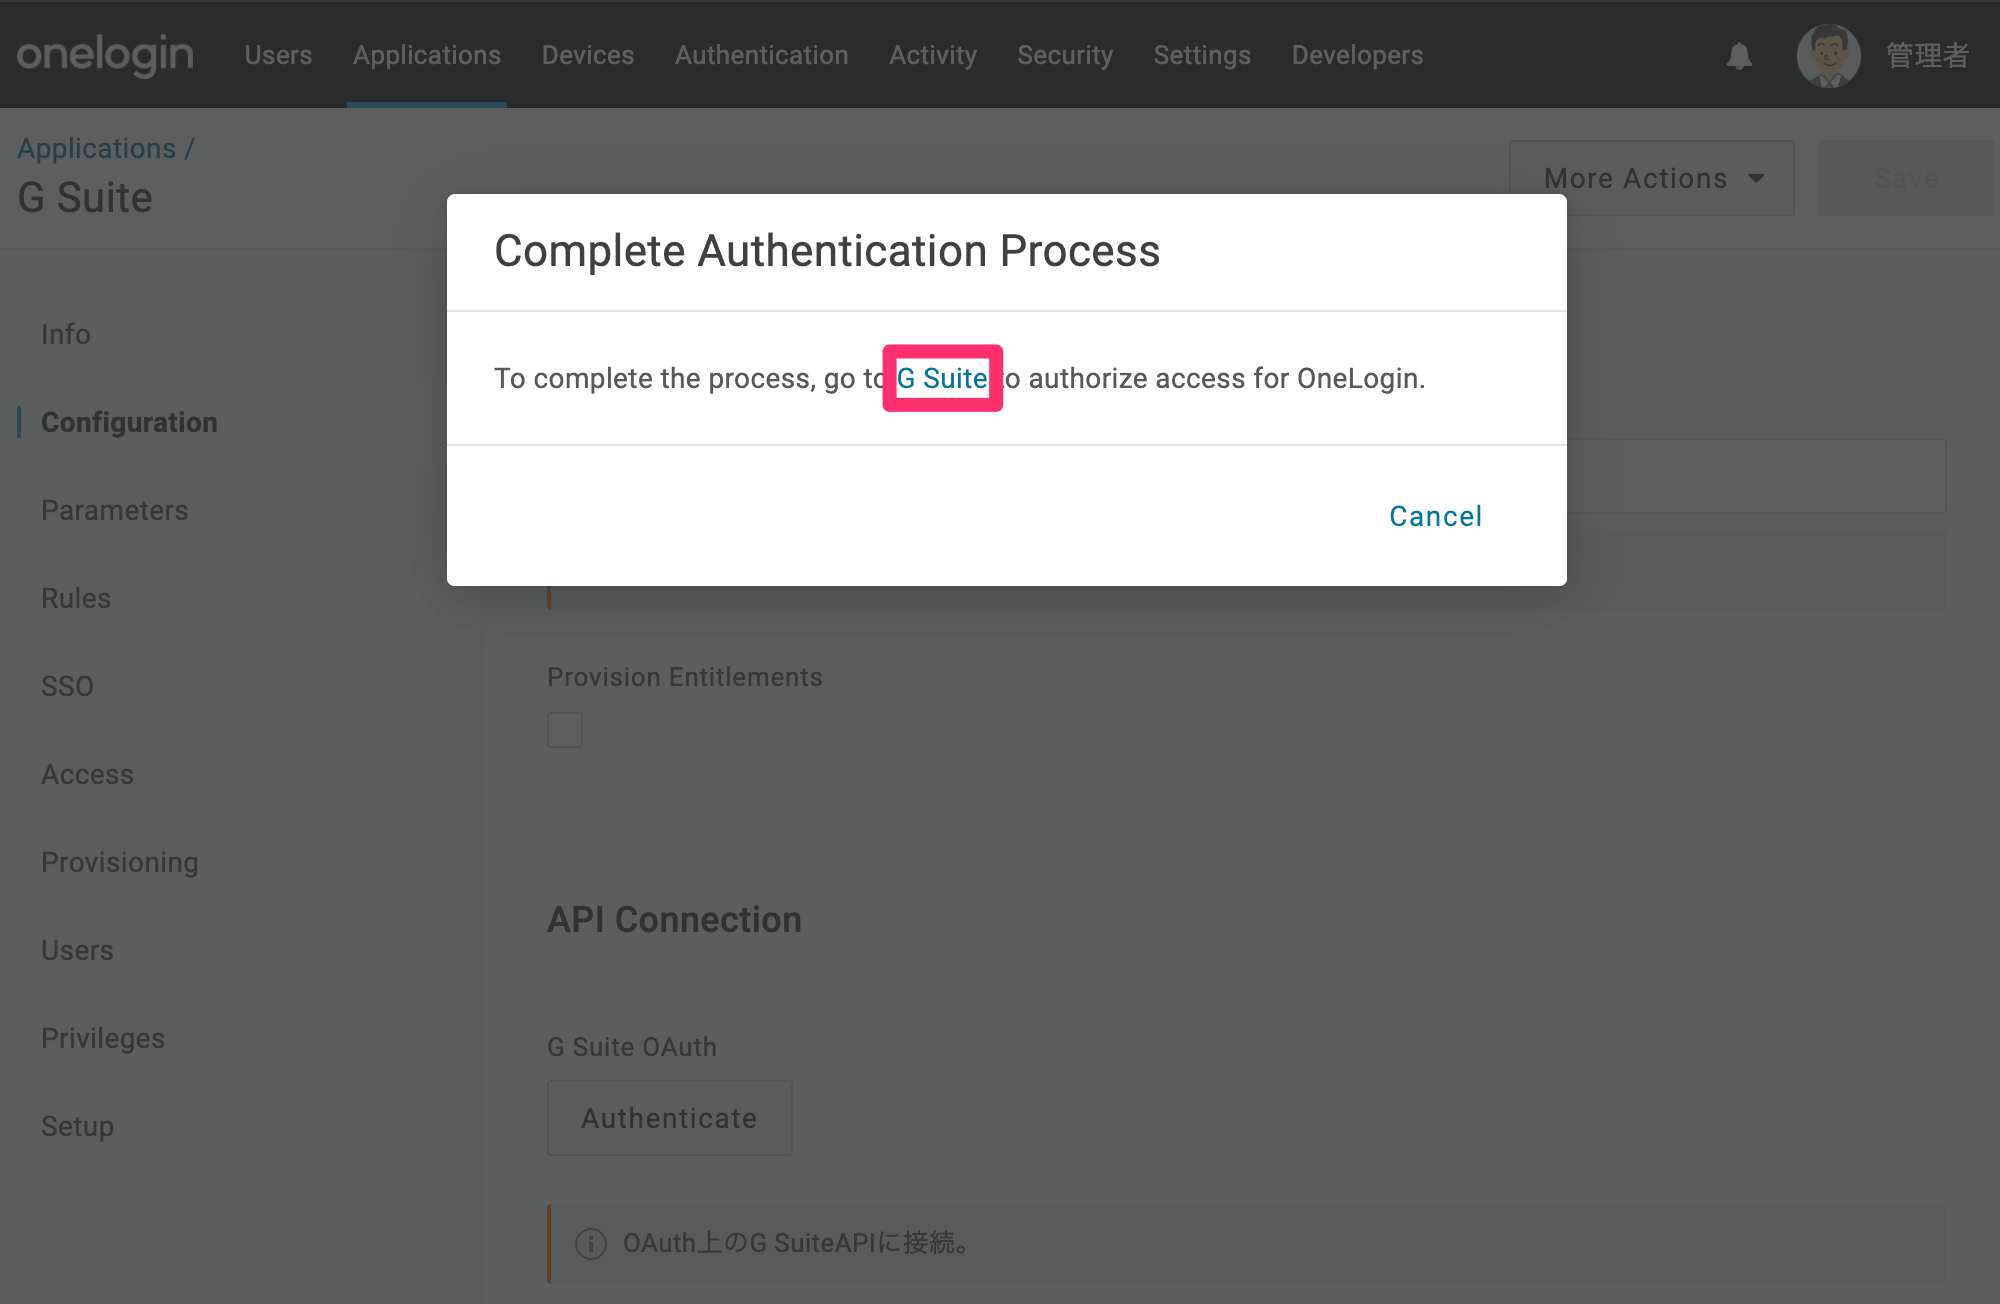This screenshot has width=2000, height=1304.
Task: Open the Security menu
Action: (x=1065, y=55)
